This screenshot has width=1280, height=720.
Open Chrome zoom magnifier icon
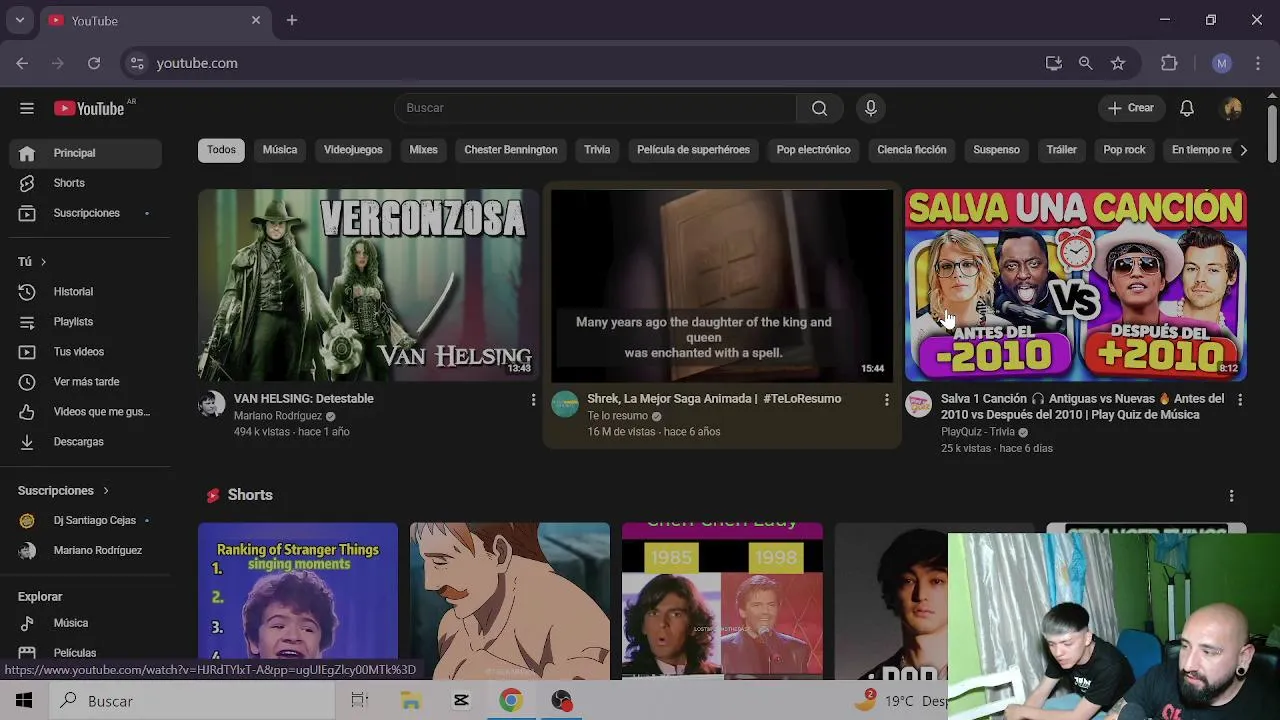(x=1085, y=63)
